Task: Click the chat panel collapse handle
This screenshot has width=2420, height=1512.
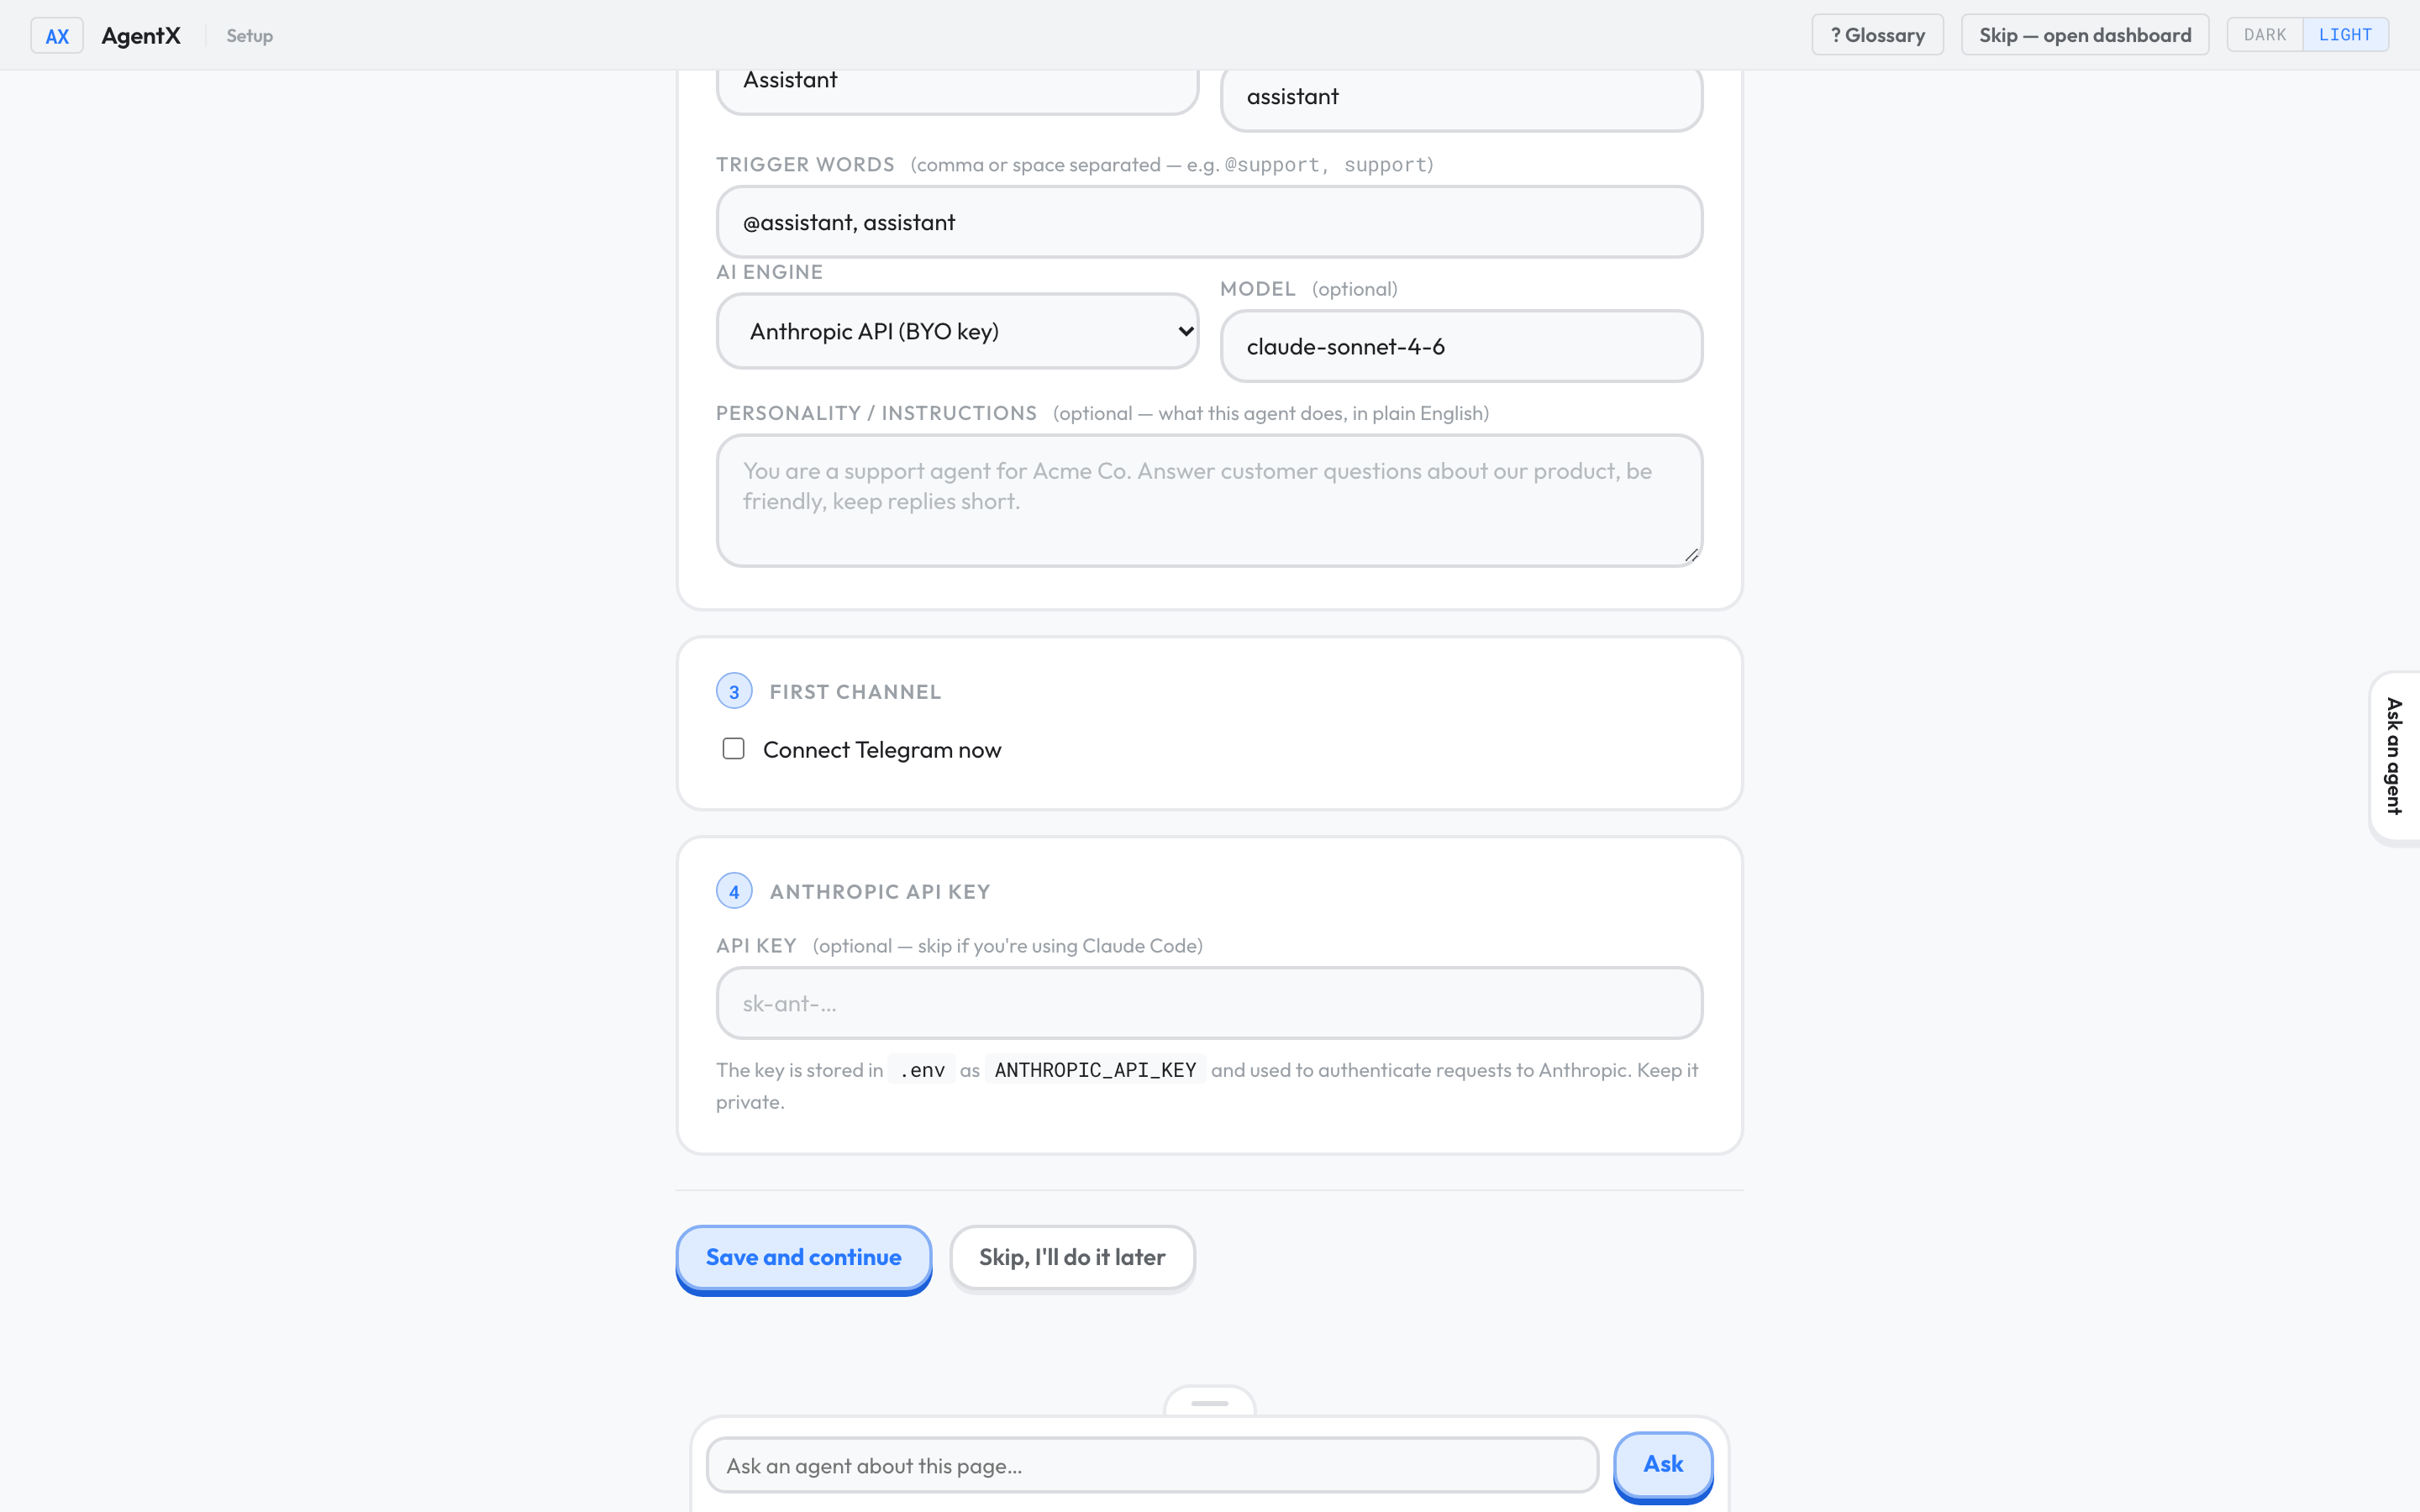Action: click(x=1209, y=1402)
